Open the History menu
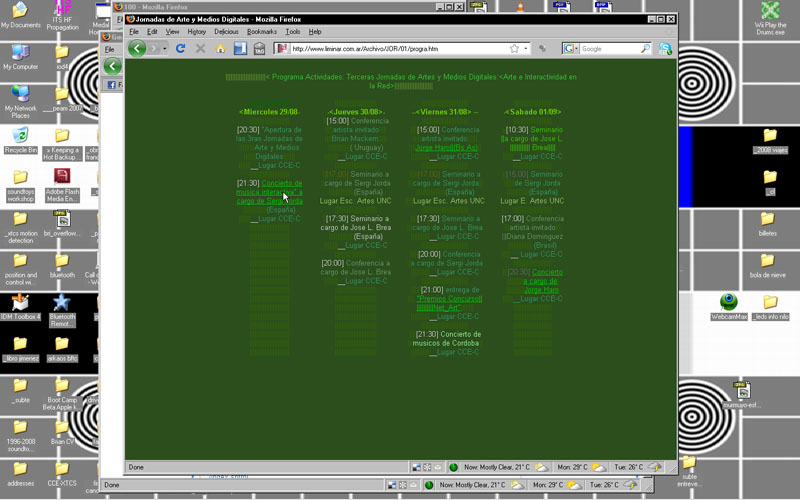Screen dimensions: 800x500 [x=197, y=32]
